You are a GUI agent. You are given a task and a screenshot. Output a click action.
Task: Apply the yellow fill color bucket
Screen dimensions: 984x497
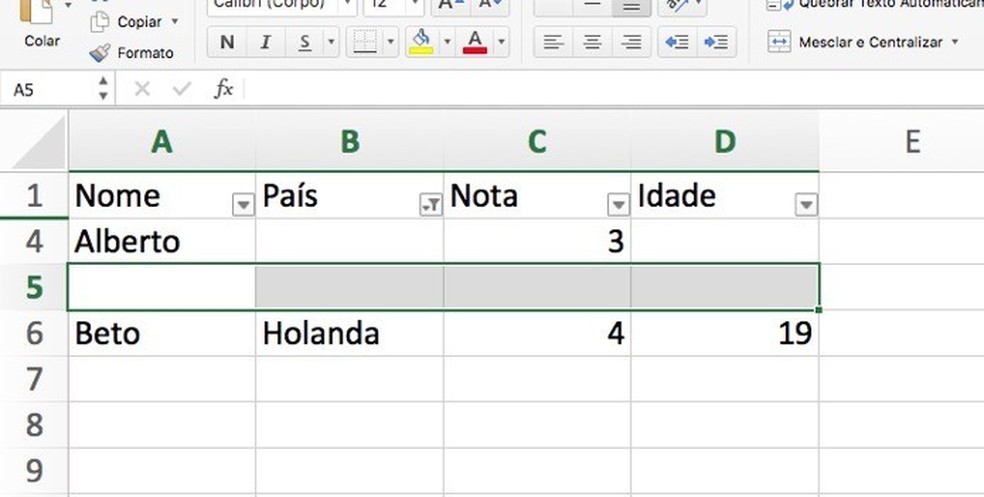tap(421, 42)
